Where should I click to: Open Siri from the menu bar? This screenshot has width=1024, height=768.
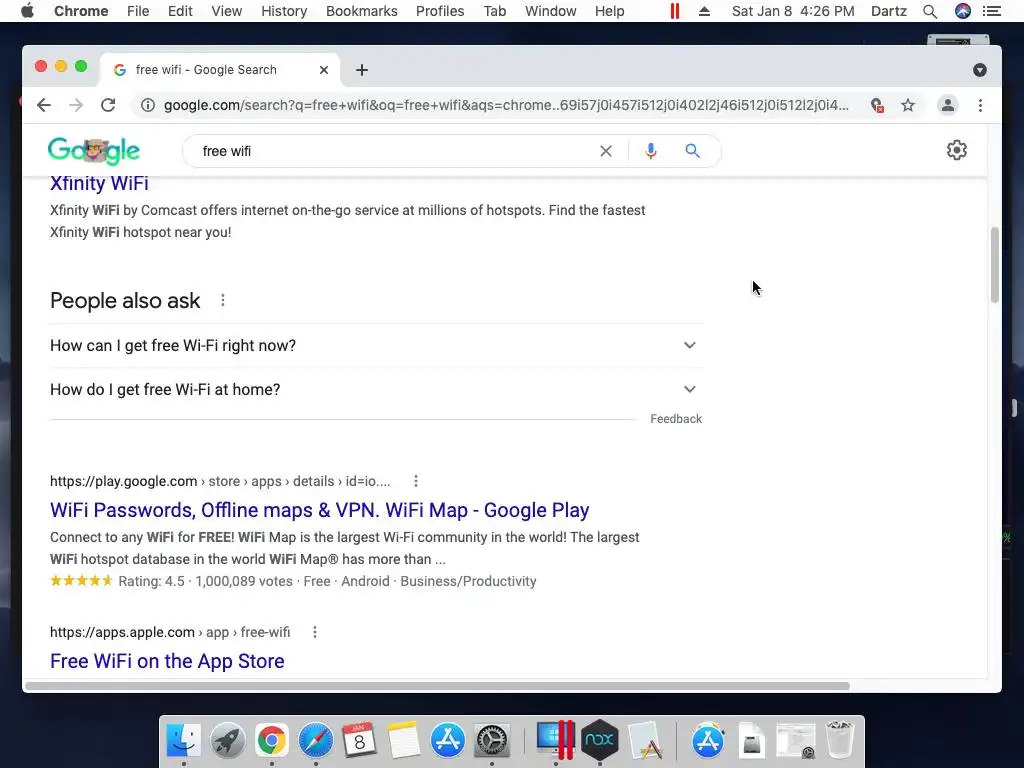point(963,11)
